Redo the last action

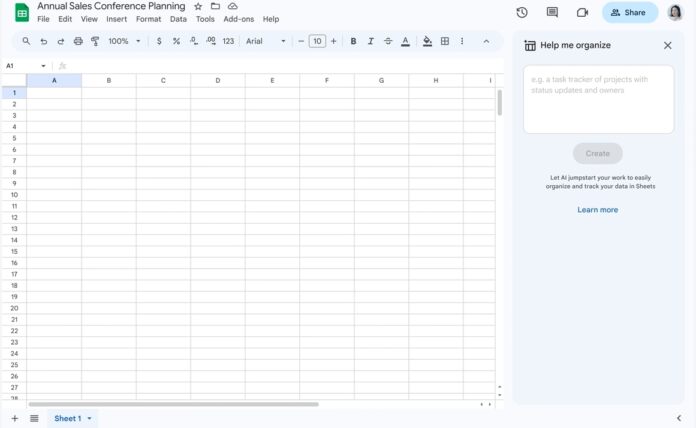[x=60, y=41]
